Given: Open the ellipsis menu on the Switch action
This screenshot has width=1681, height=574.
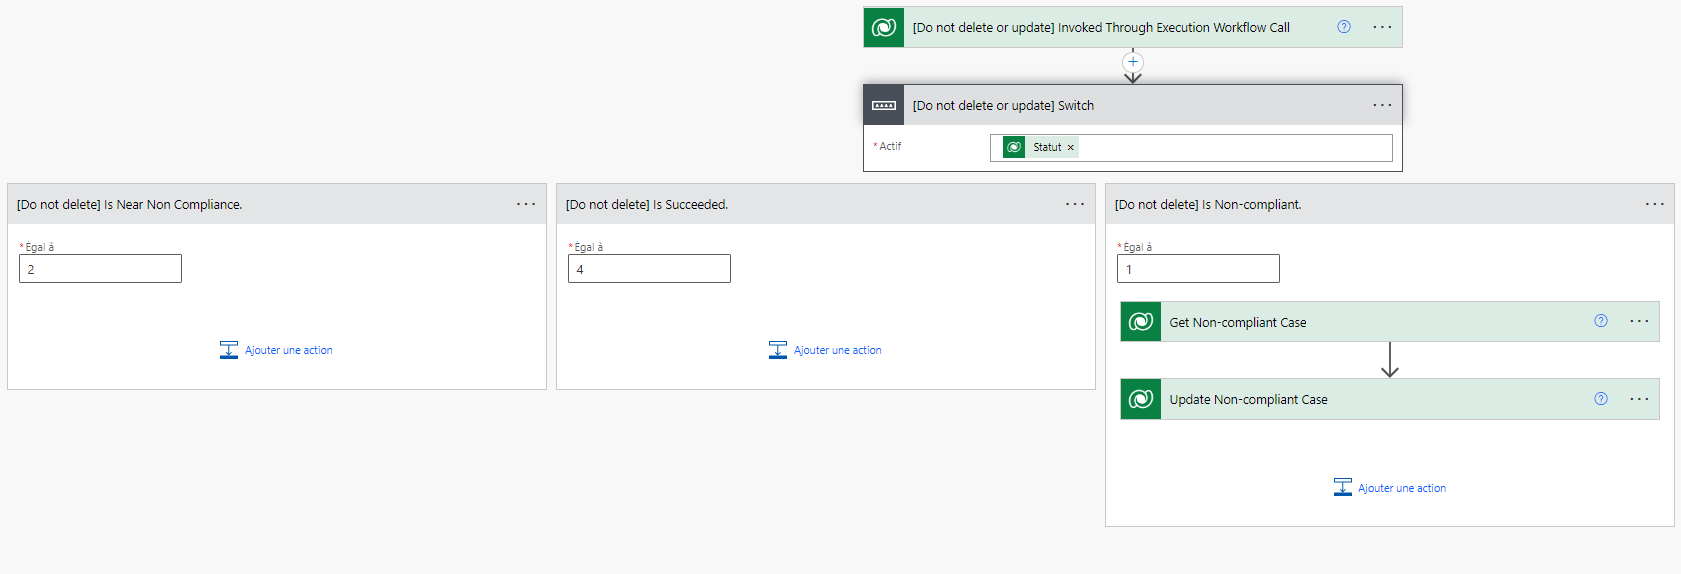Looking at the screenshot, I should (x=1382, y=105).
